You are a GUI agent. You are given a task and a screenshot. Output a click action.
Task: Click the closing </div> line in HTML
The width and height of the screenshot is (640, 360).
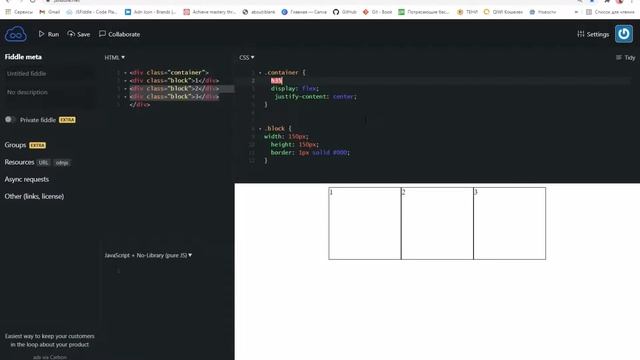click(140, 105)
